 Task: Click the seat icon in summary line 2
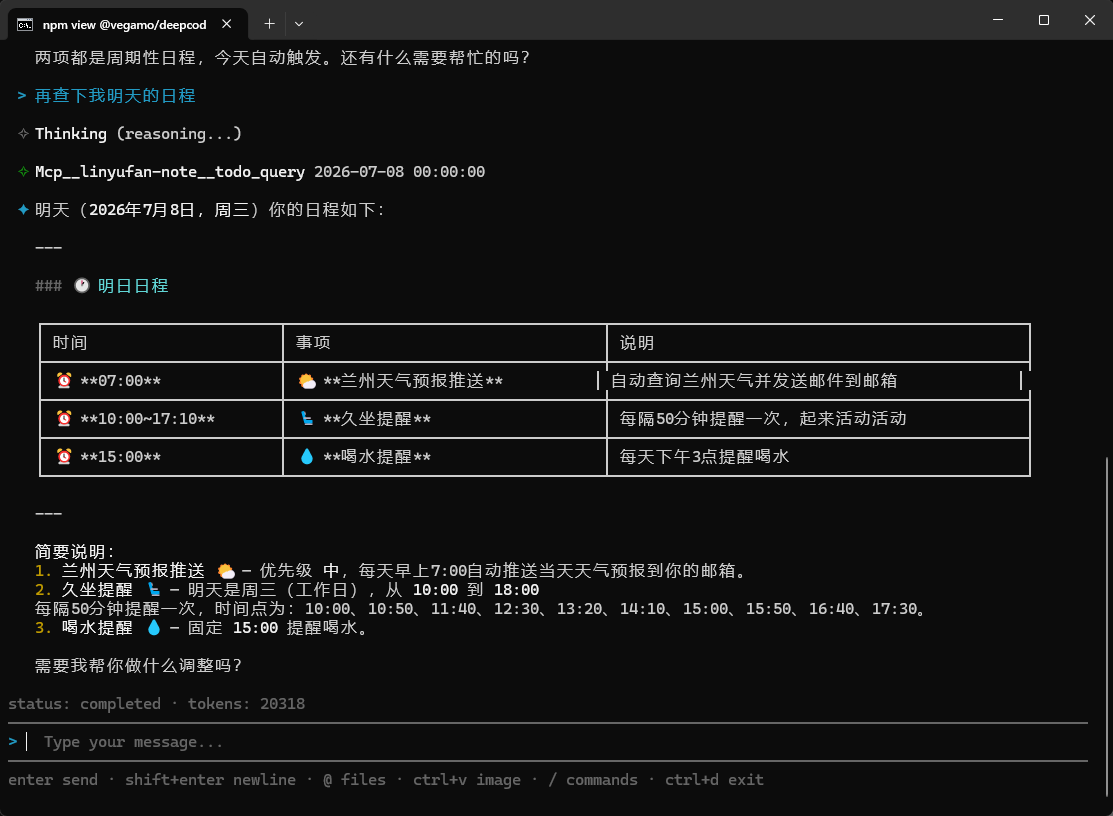[x=154, y=590]
